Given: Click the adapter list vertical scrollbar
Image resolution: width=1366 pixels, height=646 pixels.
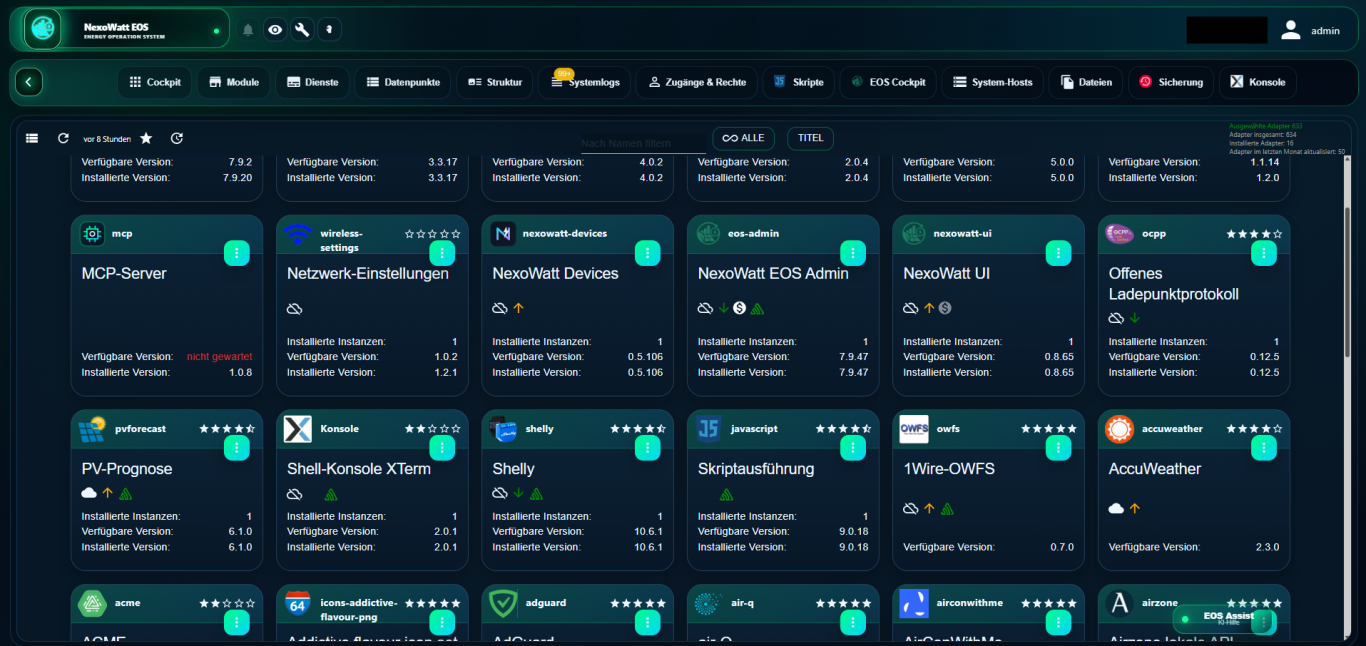Looking at the screenshot, I should coord(1347,280).
